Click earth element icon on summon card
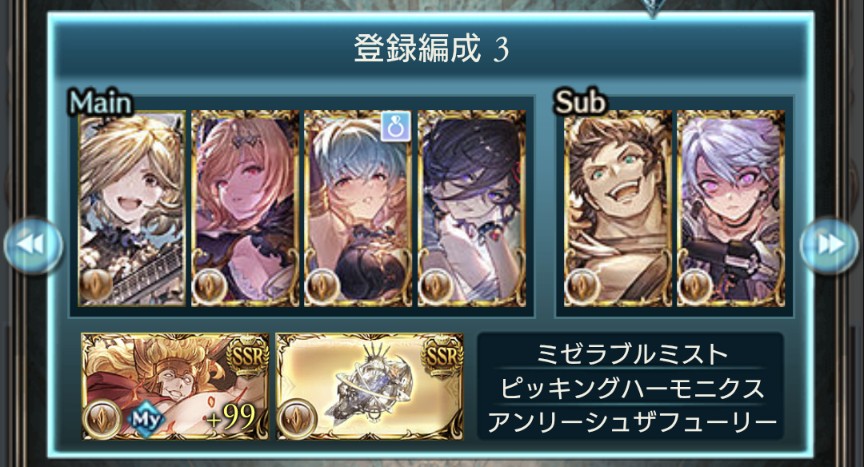 coord(102,419)
